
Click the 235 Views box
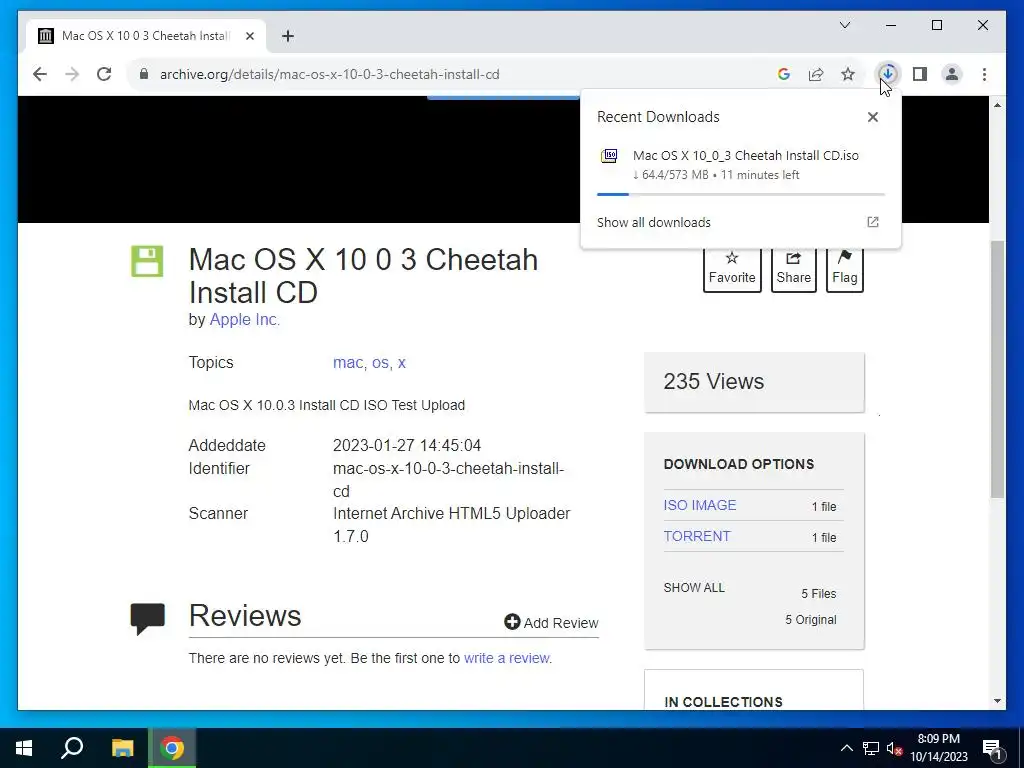(x=754, y=382)
